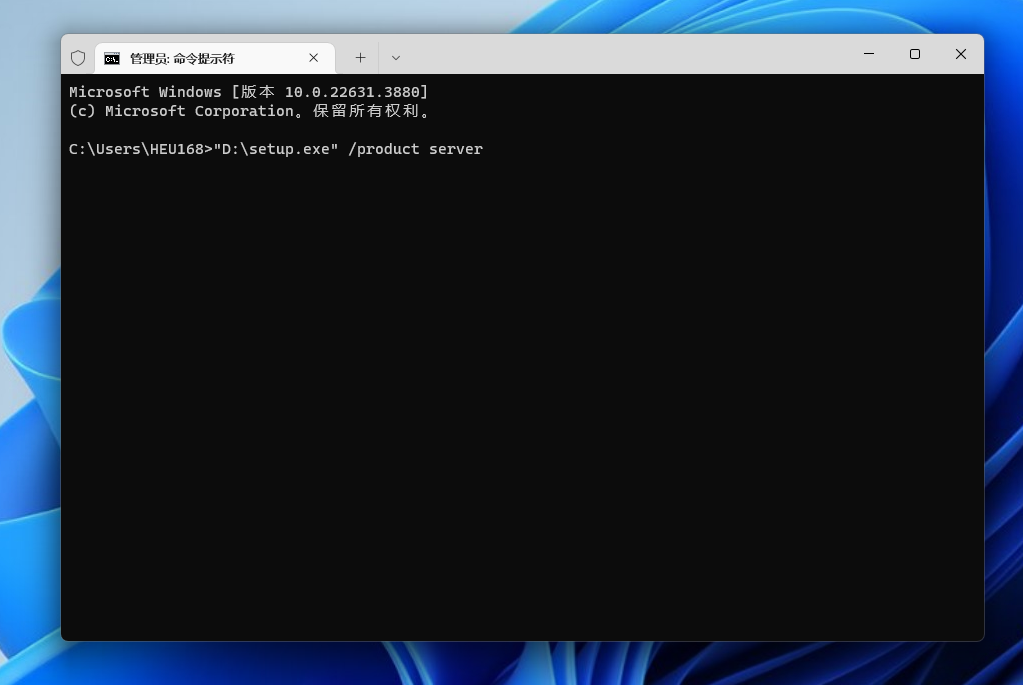
Task: Click the /product argument in the command
Action: tap(383, 149)
